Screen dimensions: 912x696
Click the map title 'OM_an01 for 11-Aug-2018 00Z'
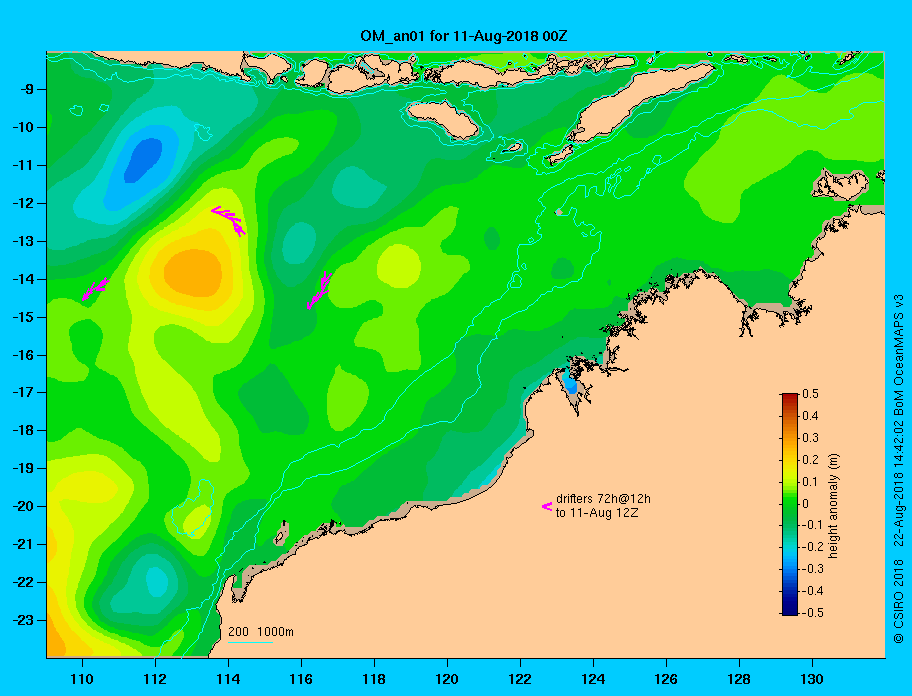tap(464, 36)
